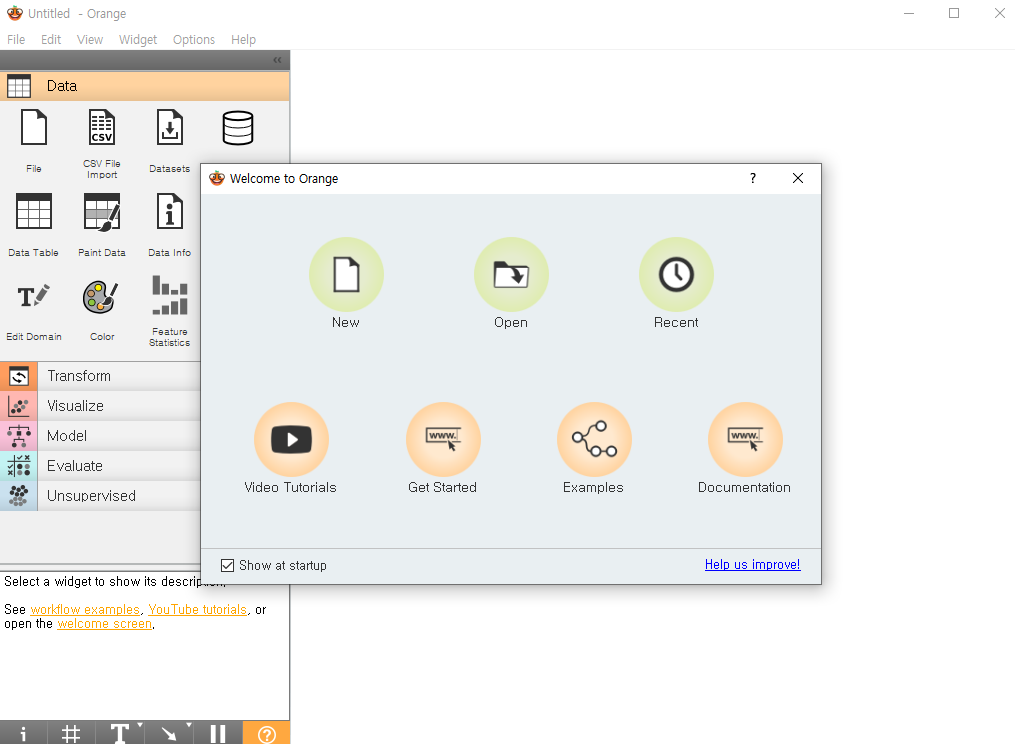
Task: Follow the workflow examples link
Action: [x=85, y=609]
